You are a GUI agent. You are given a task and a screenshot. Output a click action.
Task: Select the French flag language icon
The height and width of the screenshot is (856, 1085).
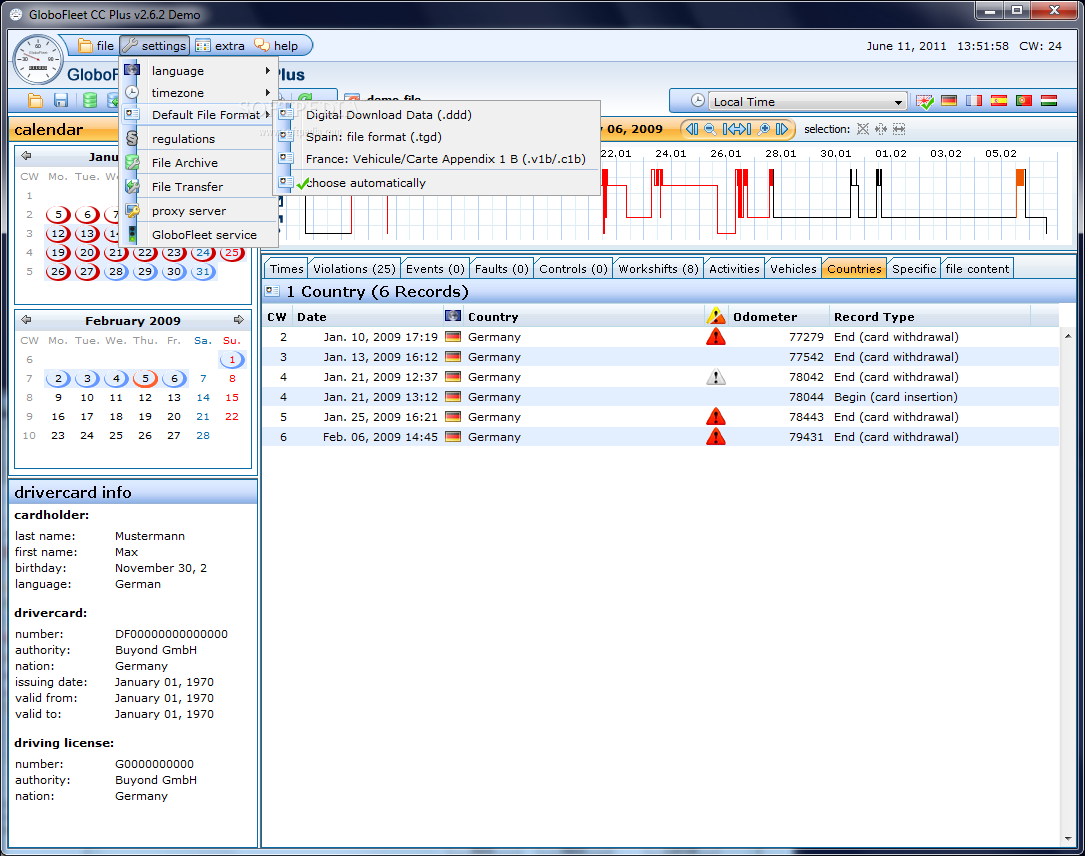(x=974, y=101)
